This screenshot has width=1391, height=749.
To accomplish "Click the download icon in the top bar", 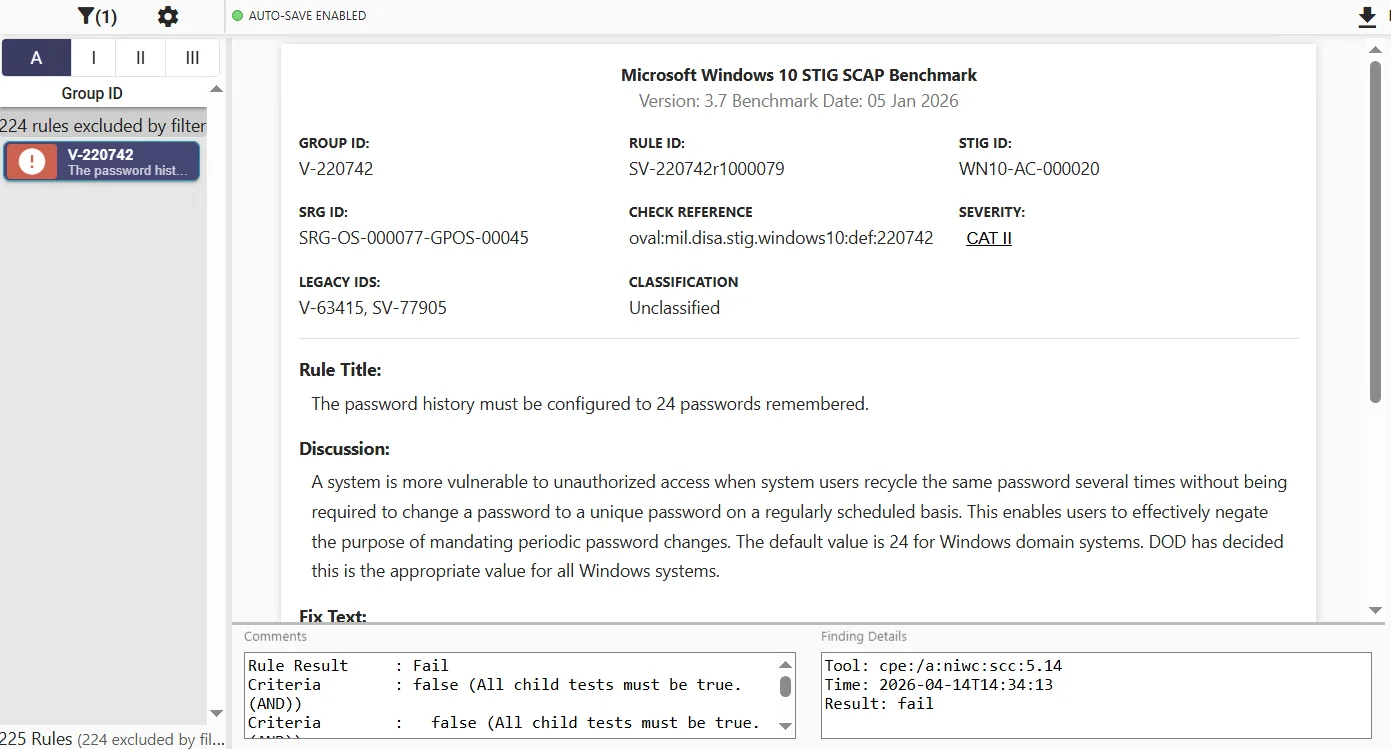I will pos(1367,17).
